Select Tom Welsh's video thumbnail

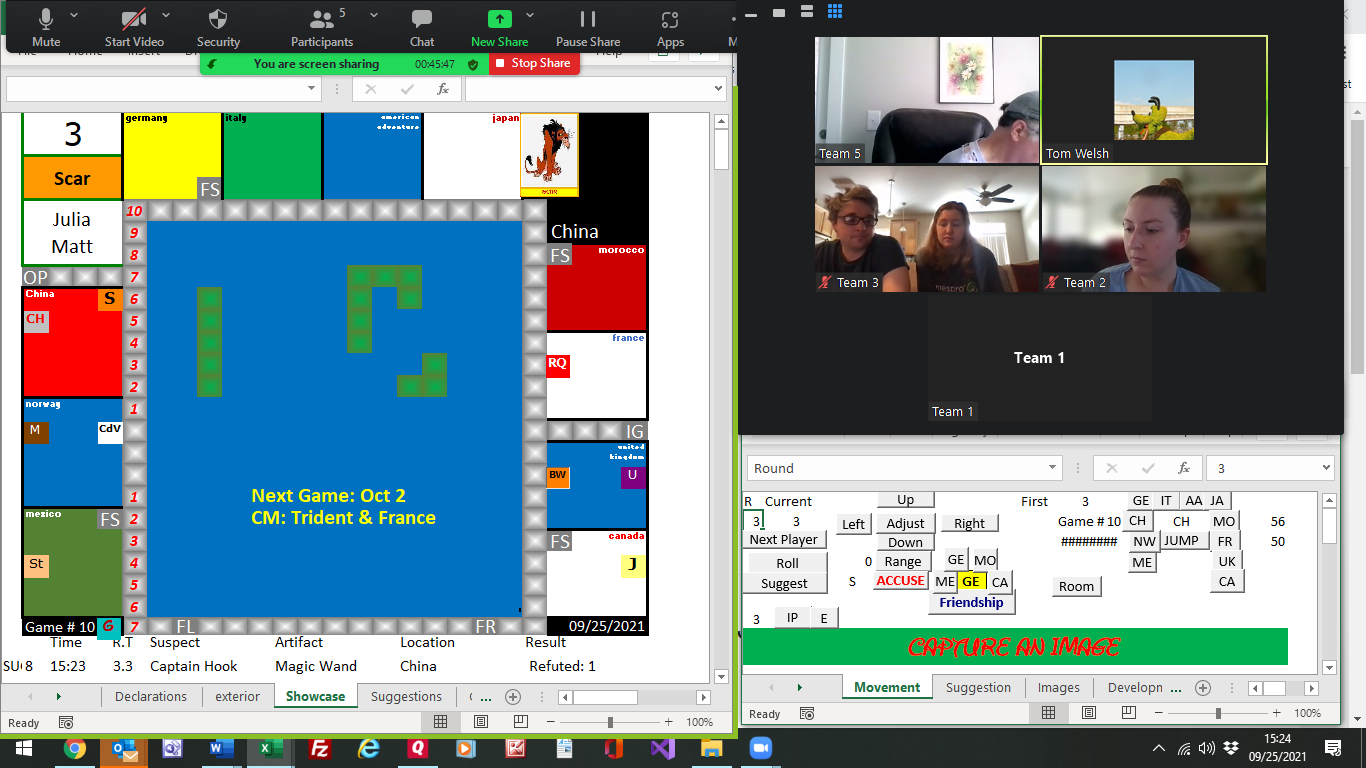coord(1153,100)
